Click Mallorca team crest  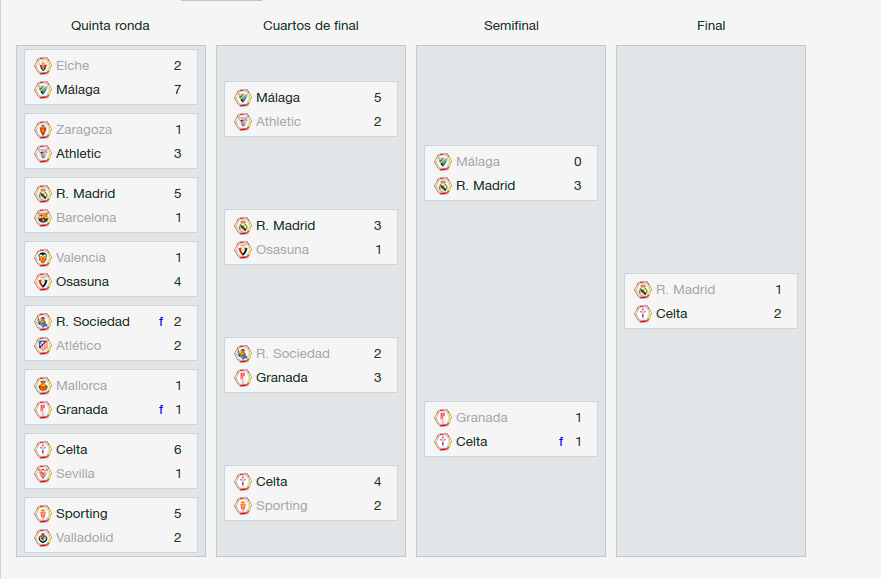pos(43,386)
